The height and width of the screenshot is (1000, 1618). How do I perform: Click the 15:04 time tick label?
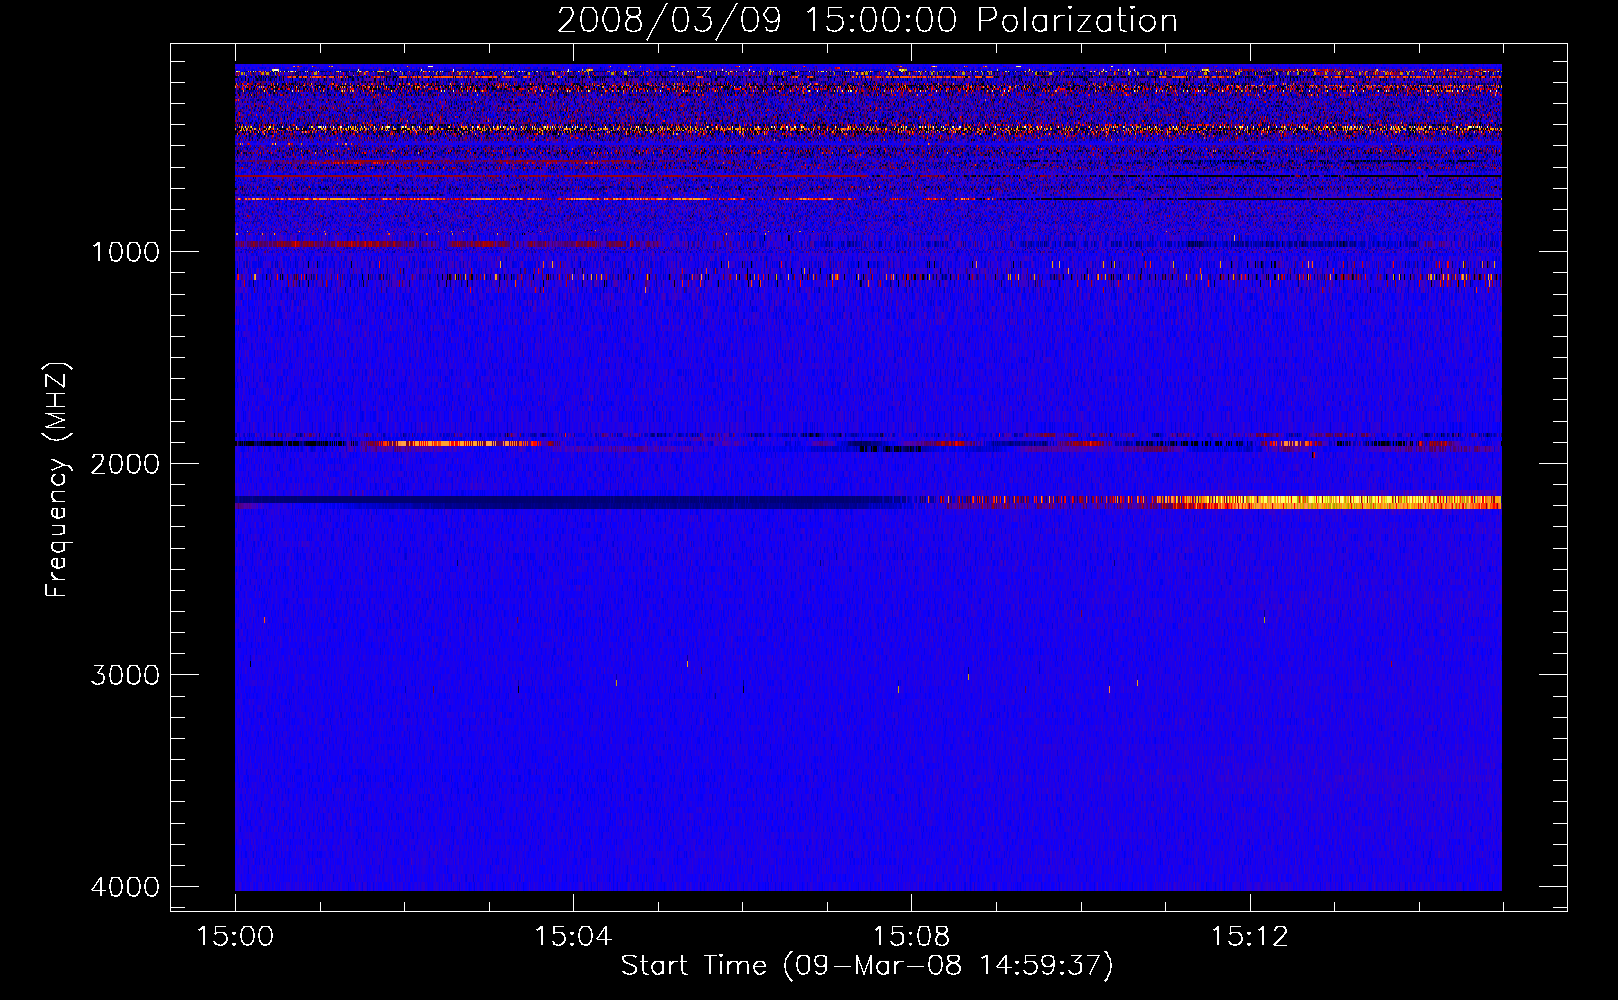(x=573, y=937)
